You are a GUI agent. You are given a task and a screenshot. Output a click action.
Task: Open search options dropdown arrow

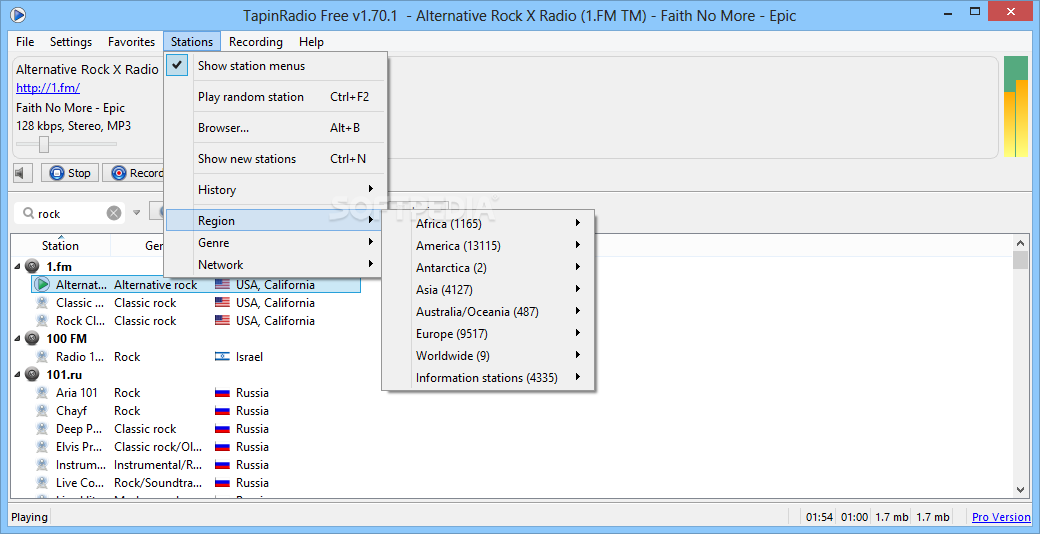[137, 213]
